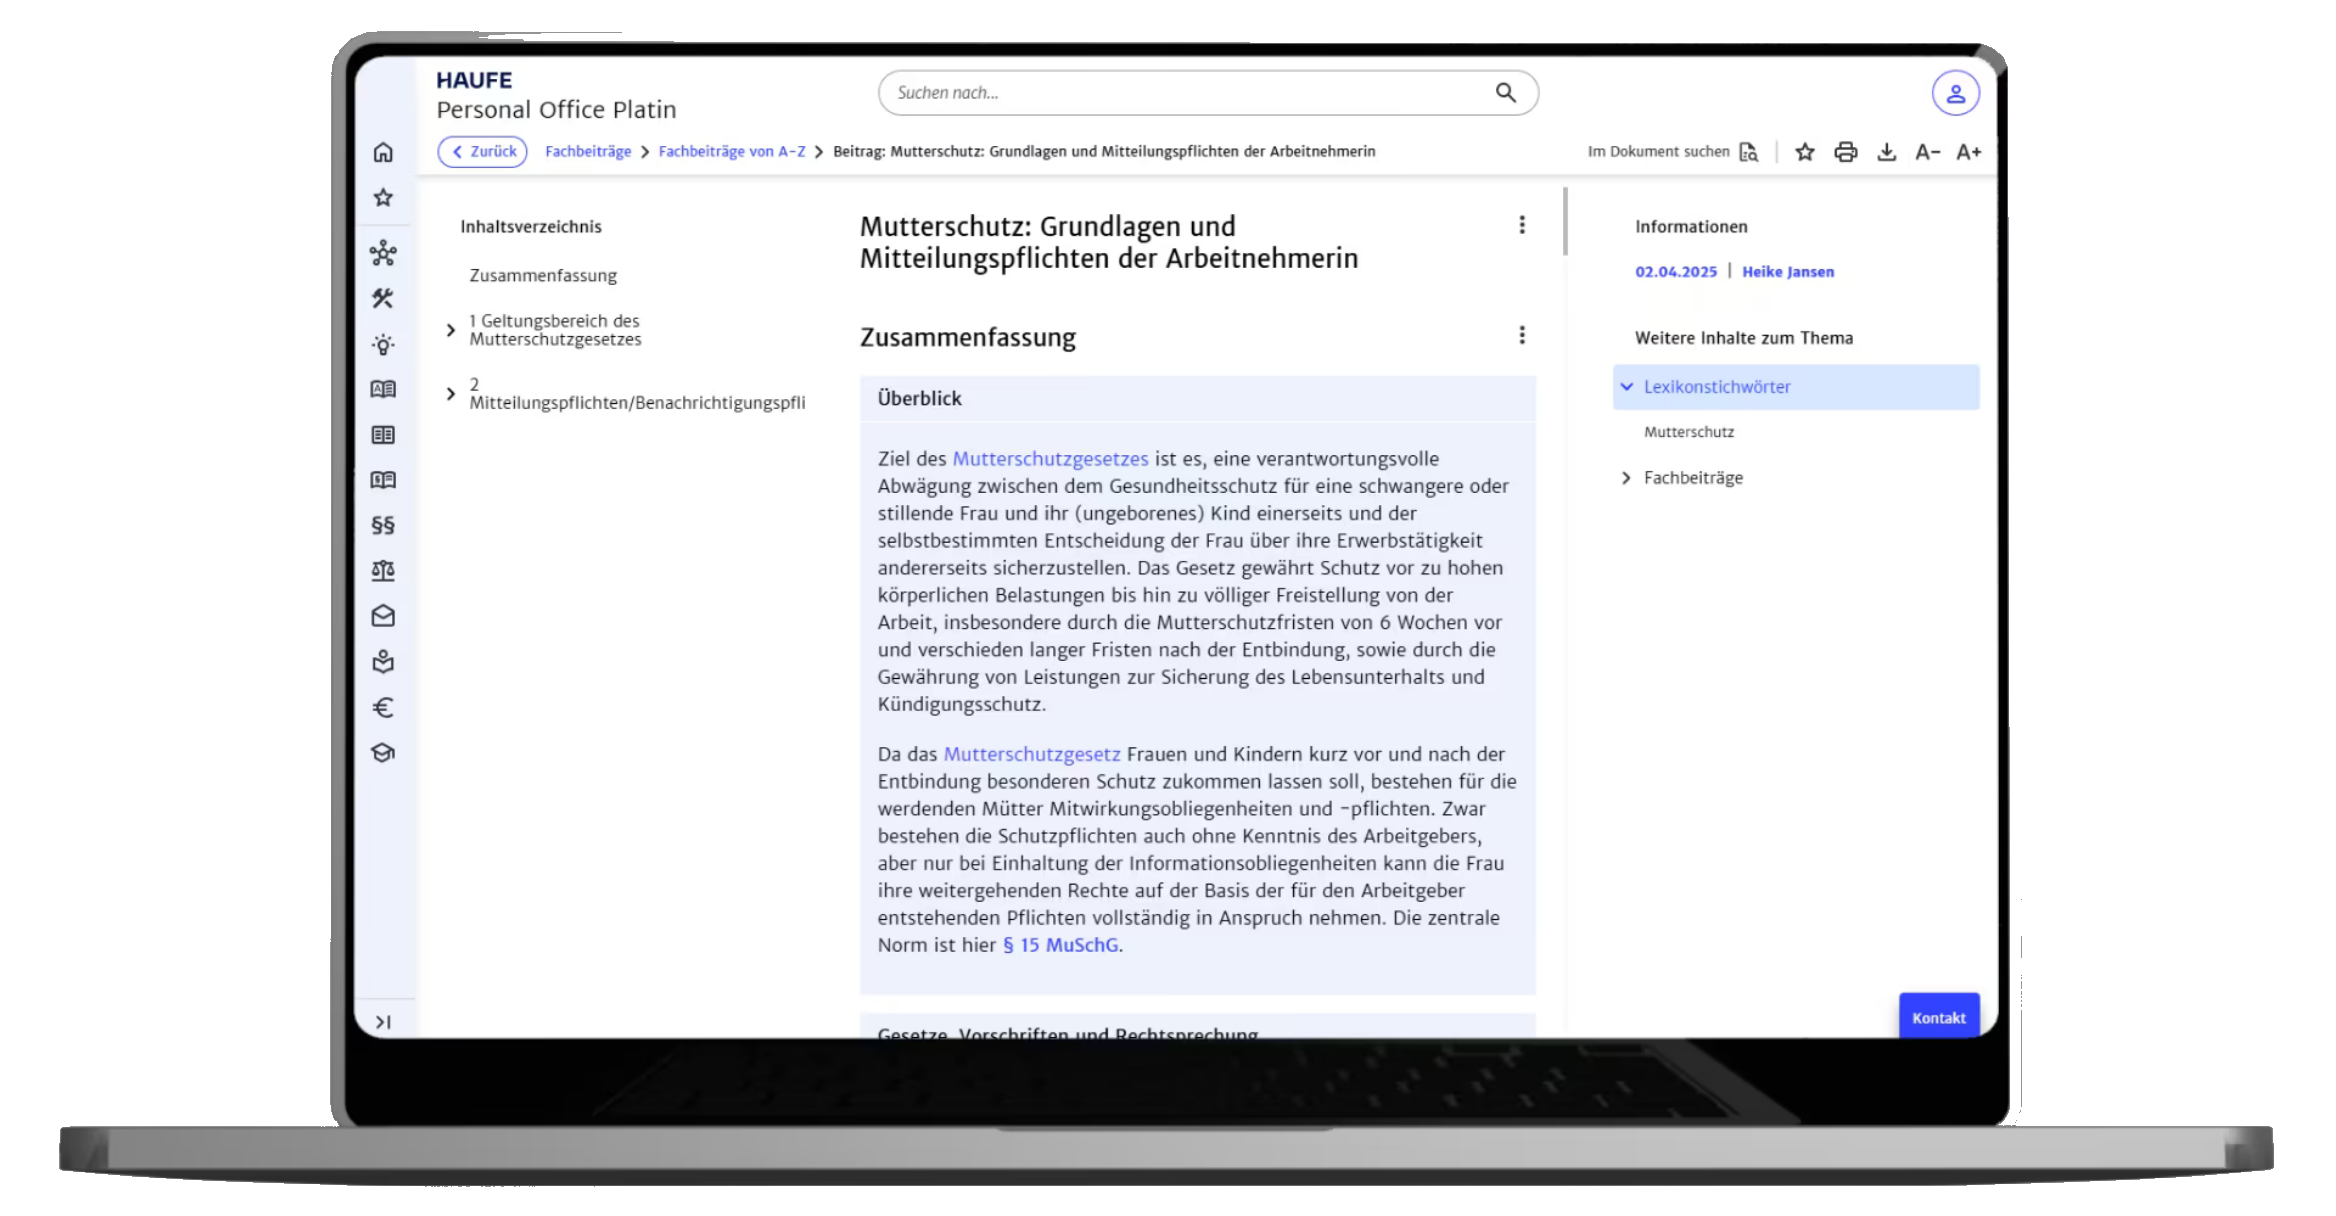Expand the sidebar with bottom arrow
Screen dimensions: 2336x1216
pyautogui.click(x=383, y=1022)
